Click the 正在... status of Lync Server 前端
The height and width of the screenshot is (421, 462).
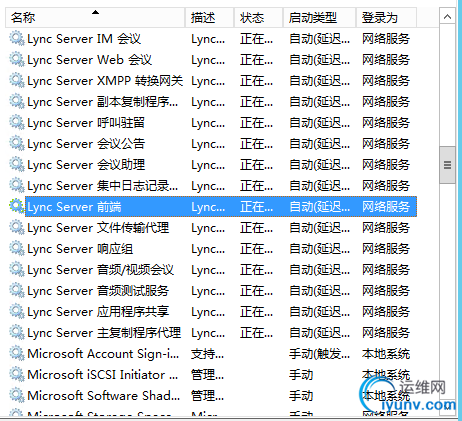[x=256, y=207]
